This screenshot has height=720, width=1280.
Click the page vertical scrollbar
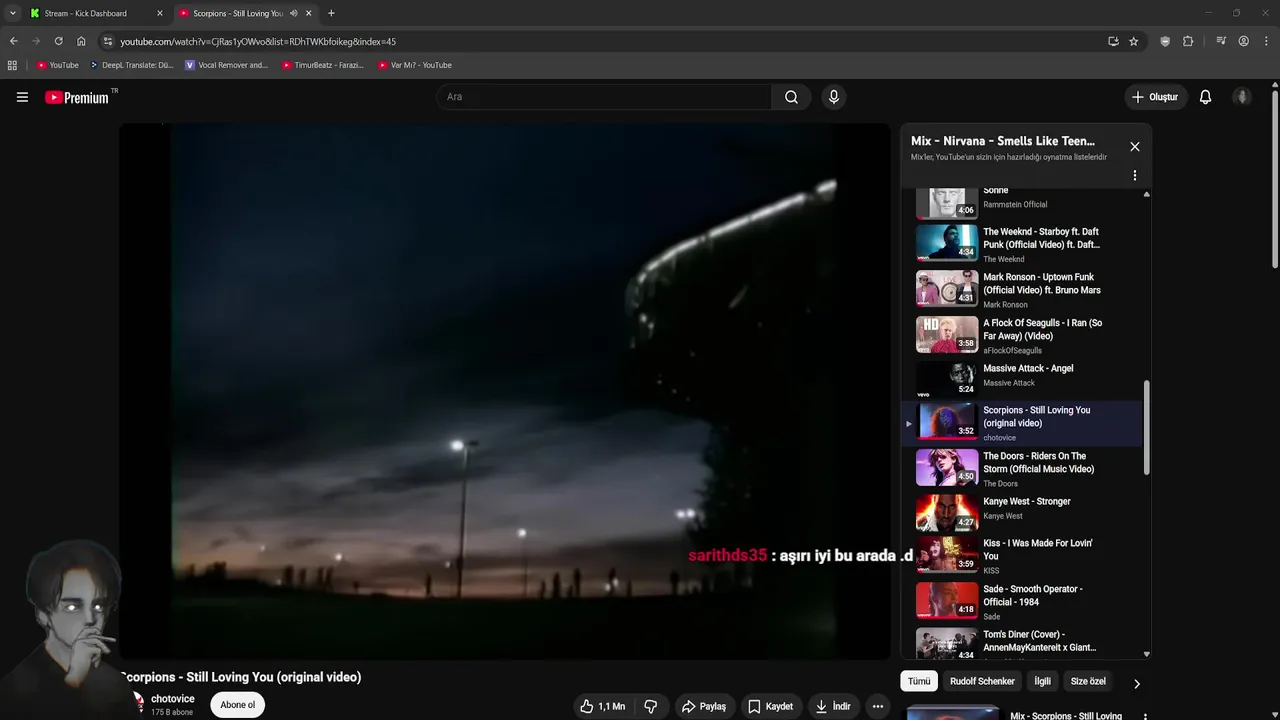pyautogui.click(x=1275, y=180)
